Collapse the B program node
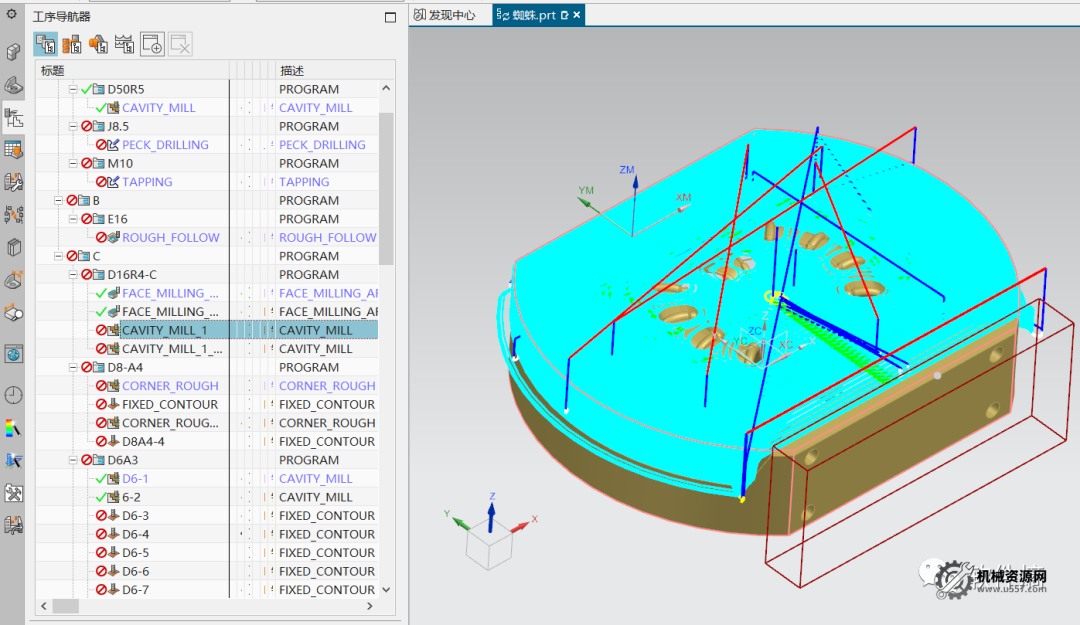 (58, 201)
